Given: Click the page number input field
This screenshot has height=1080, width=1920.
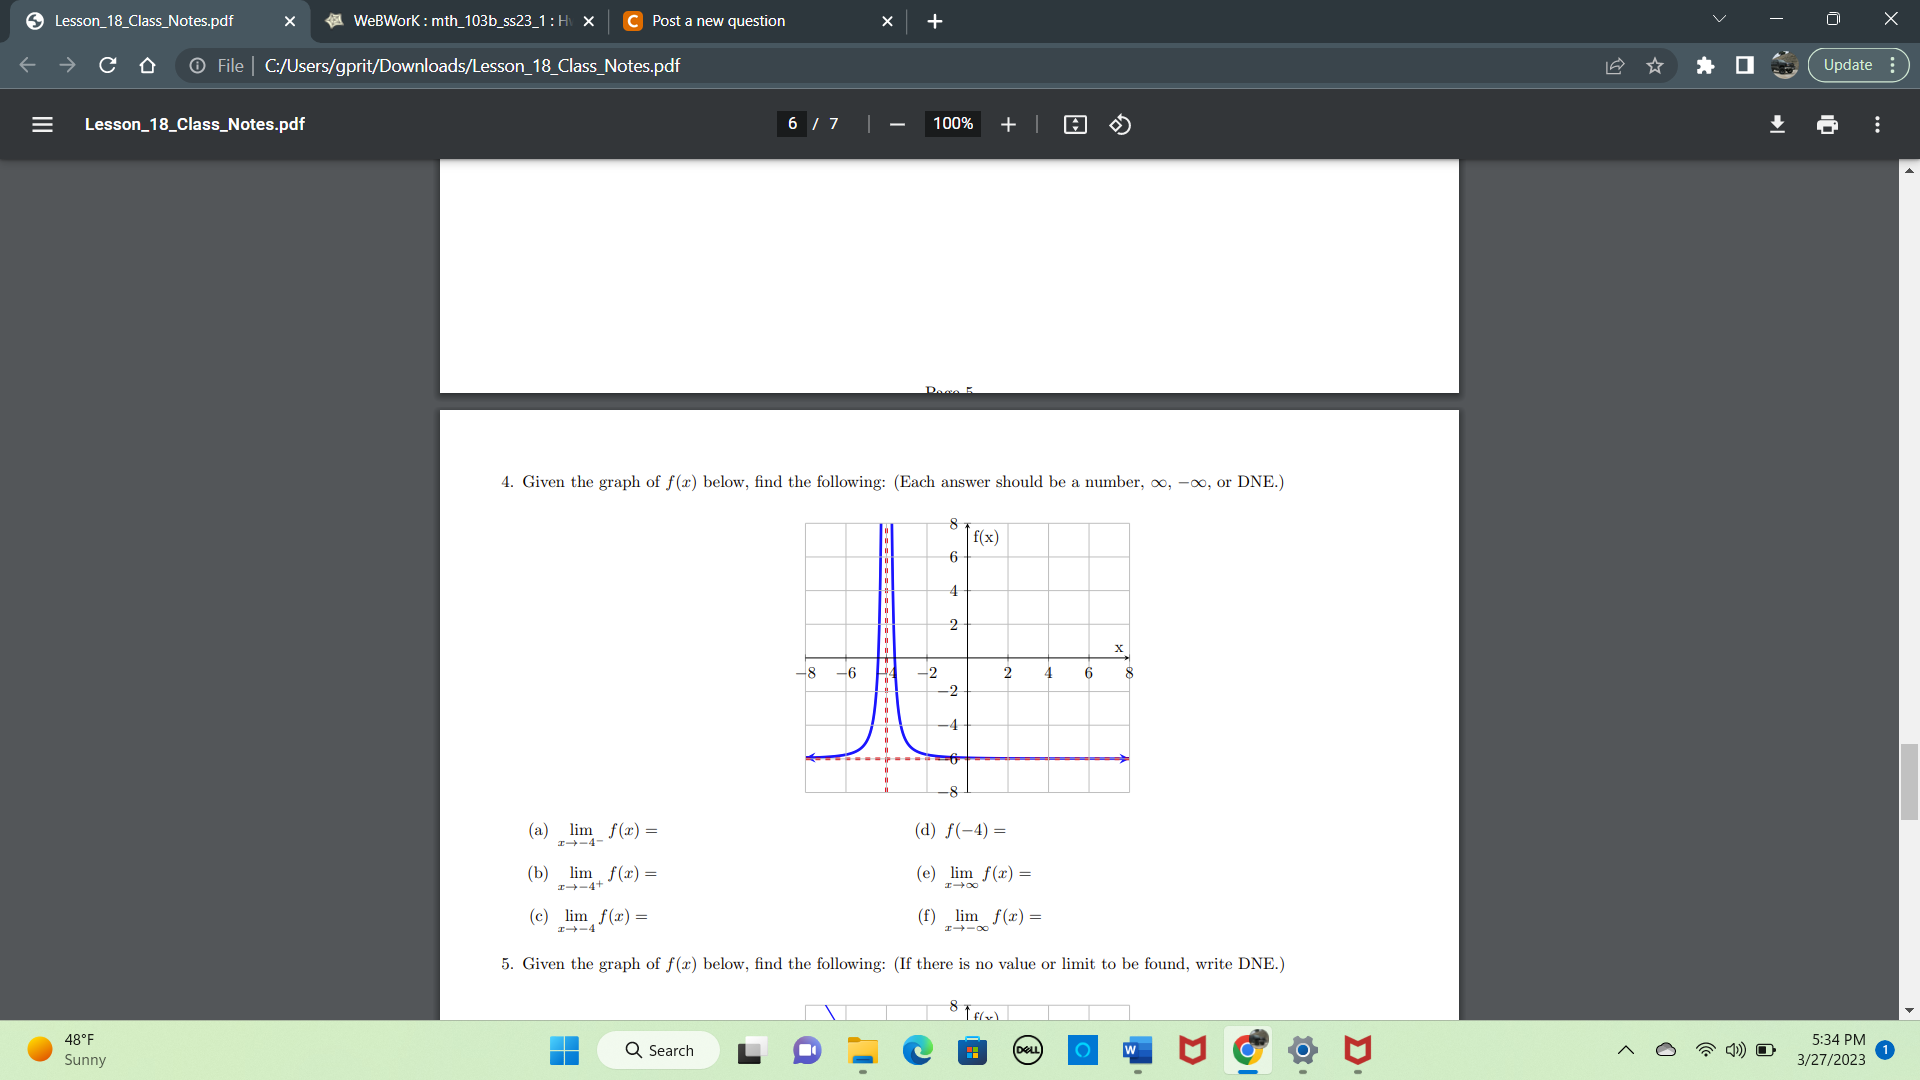Looking at the screenshot, I should pyautogui.click(x=792, y=124).
